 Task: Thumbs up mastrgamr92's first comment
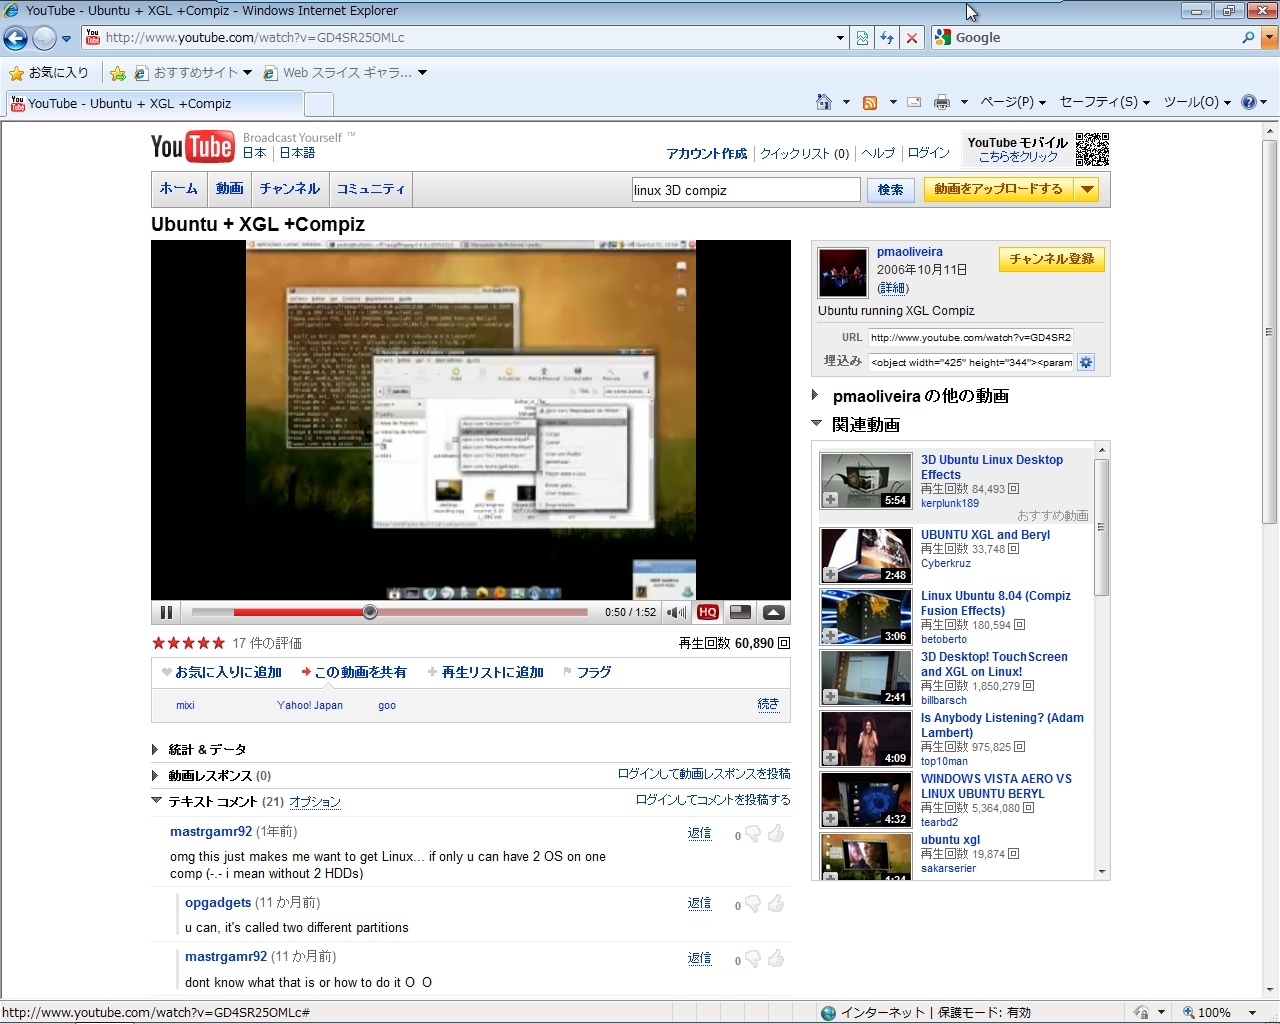point(776,833)
